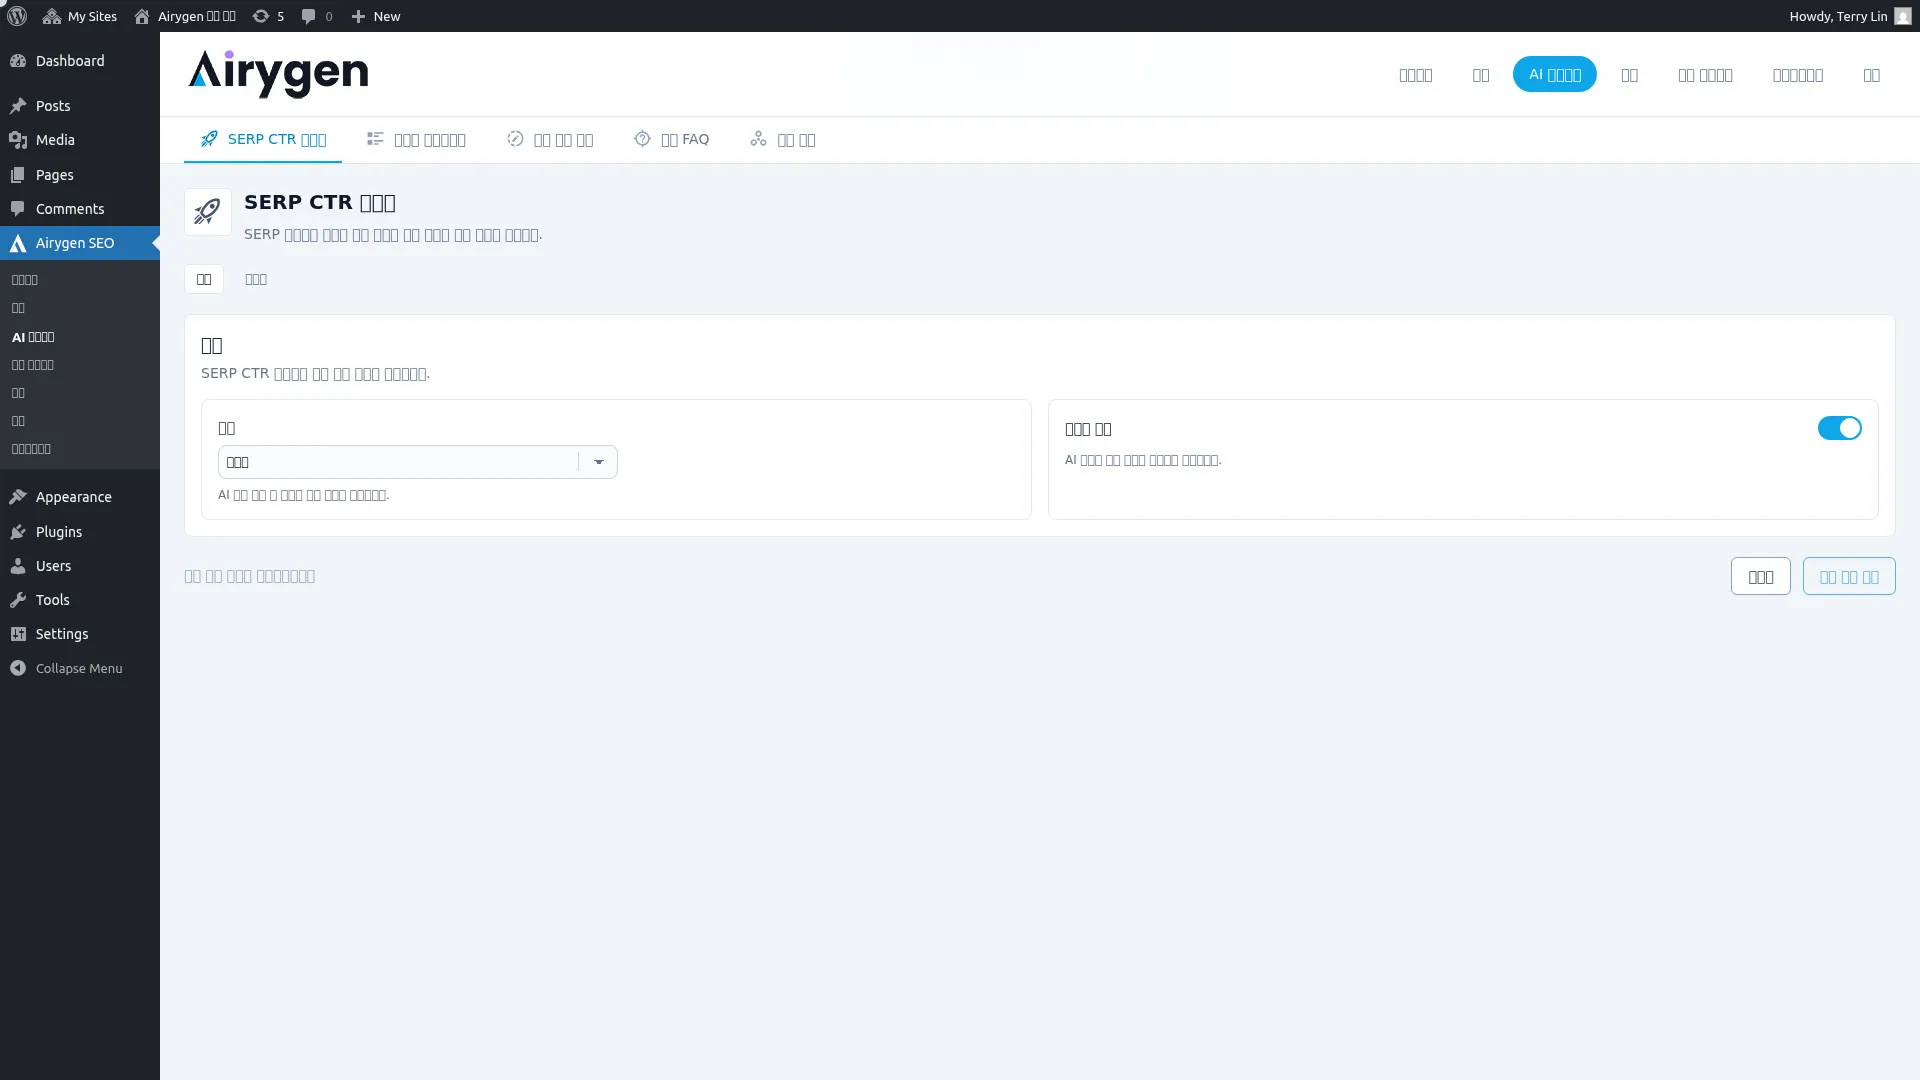The height and width of the screenshot is (1080, 1920).
Task: Toggle the blue switch in the right settings card
Action: (x=1839, y=428)
